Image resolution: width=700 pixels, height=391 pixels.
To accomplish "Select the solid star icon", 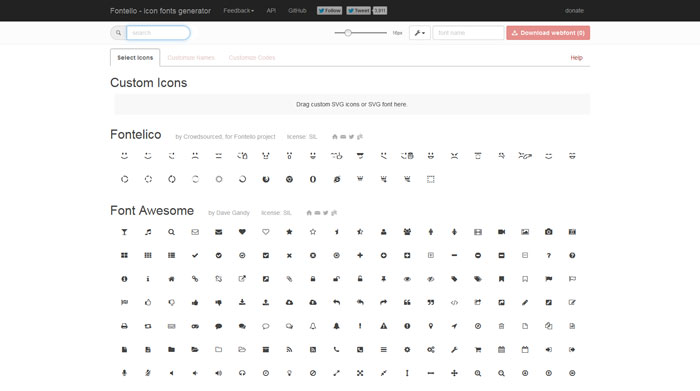I will point(289,232).
